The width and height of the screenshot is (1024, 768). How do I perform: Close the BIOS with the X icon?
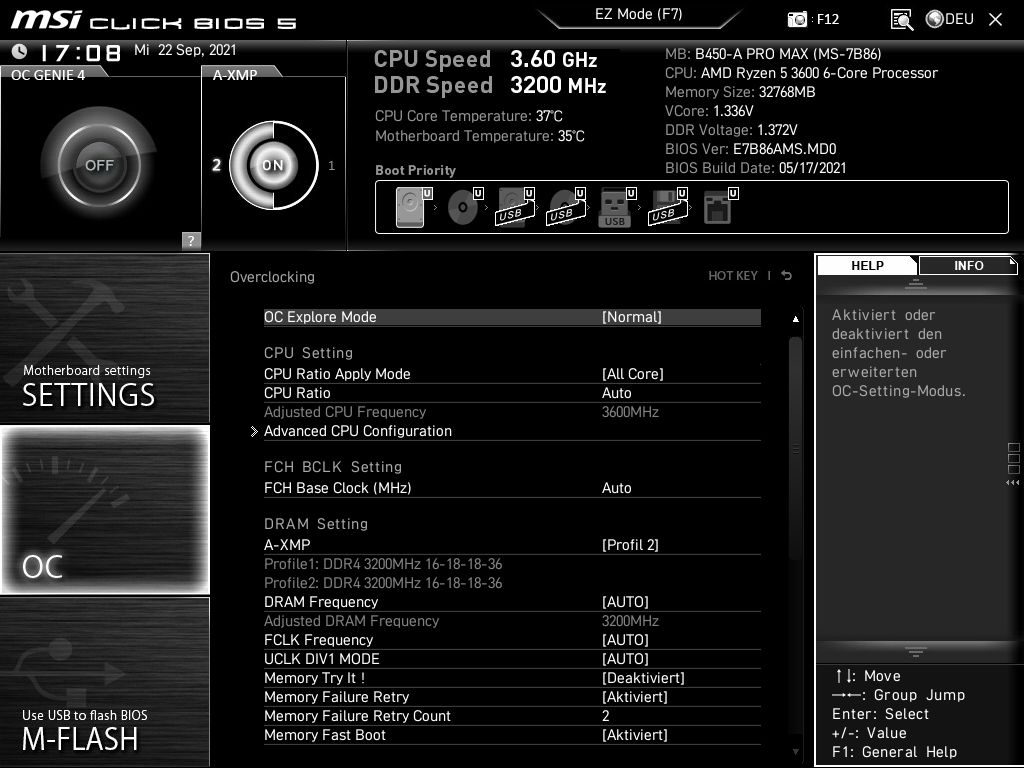(995, 20)
